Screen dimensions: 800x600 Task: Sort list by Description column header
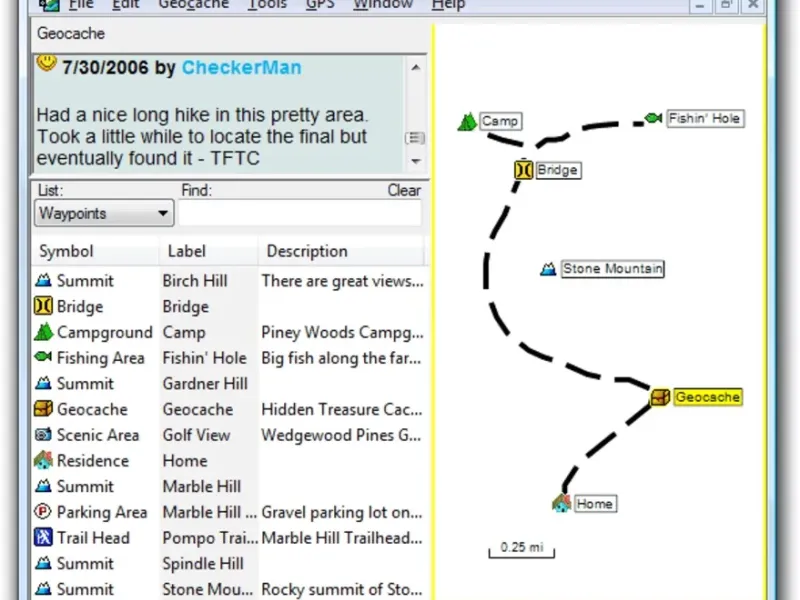(341, 251)
